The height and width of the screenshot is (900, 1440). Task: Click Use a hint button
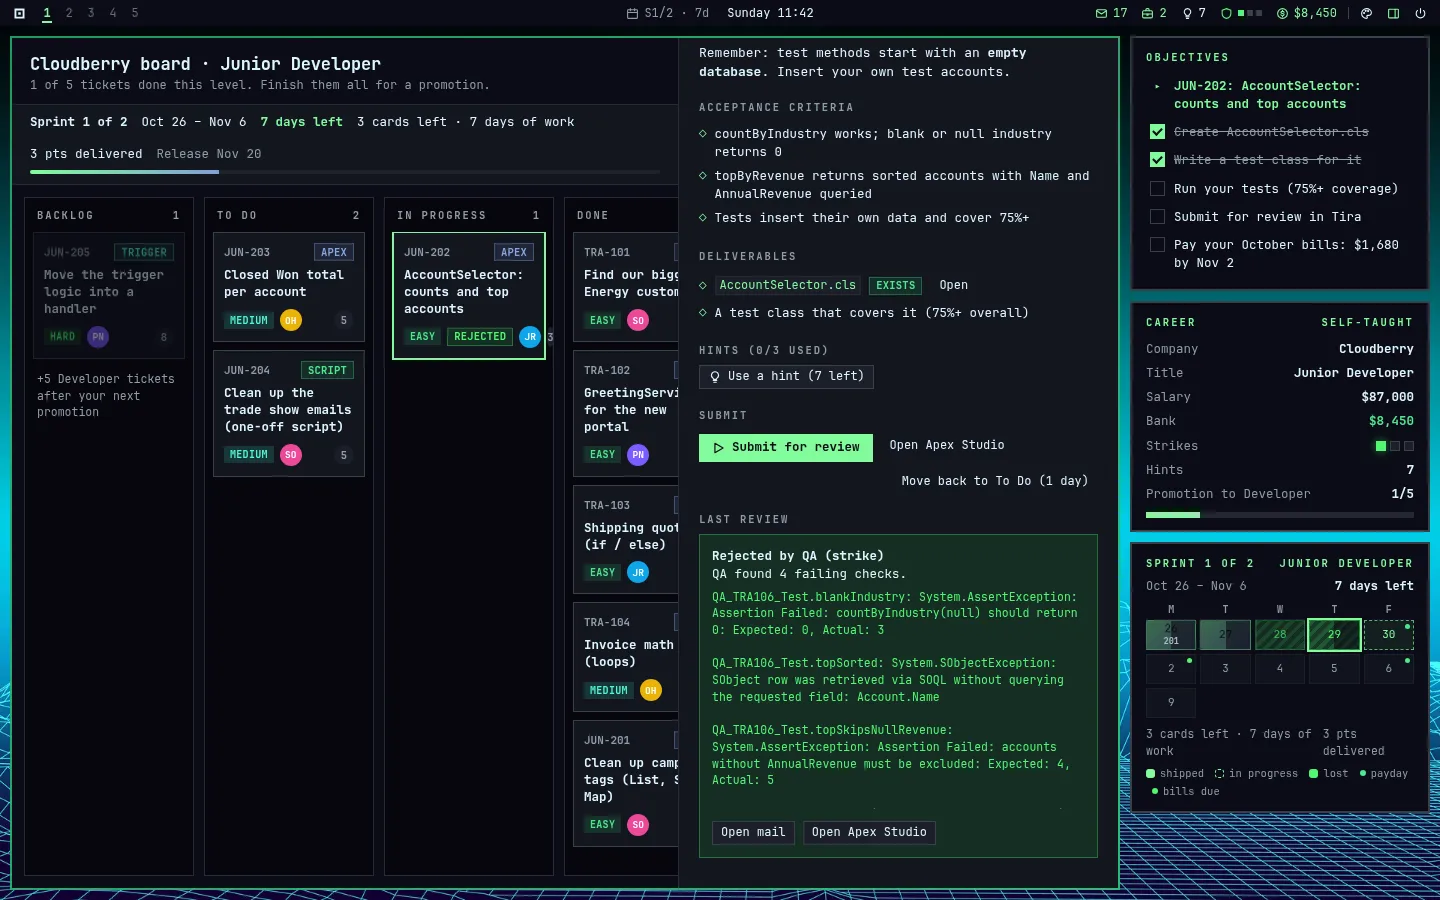[787, 376]
